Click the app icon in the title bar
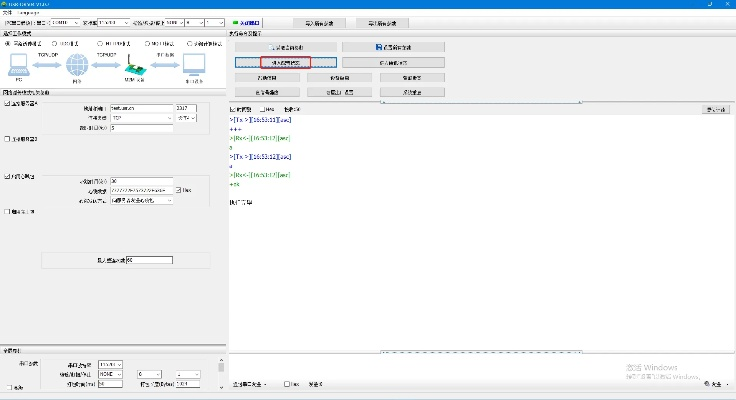 tap(4, 4)
